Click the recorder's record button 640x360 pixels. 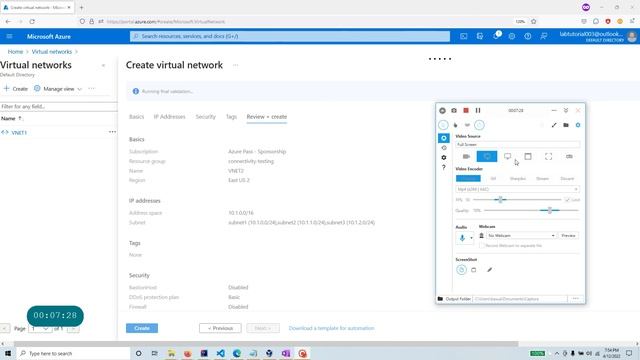[442, 111]
